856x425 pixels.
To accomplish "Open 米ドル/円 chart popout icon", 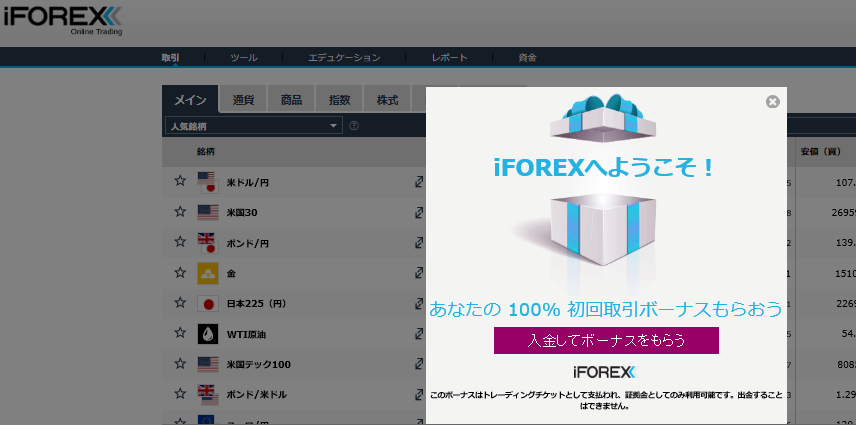I will [419, 182].
